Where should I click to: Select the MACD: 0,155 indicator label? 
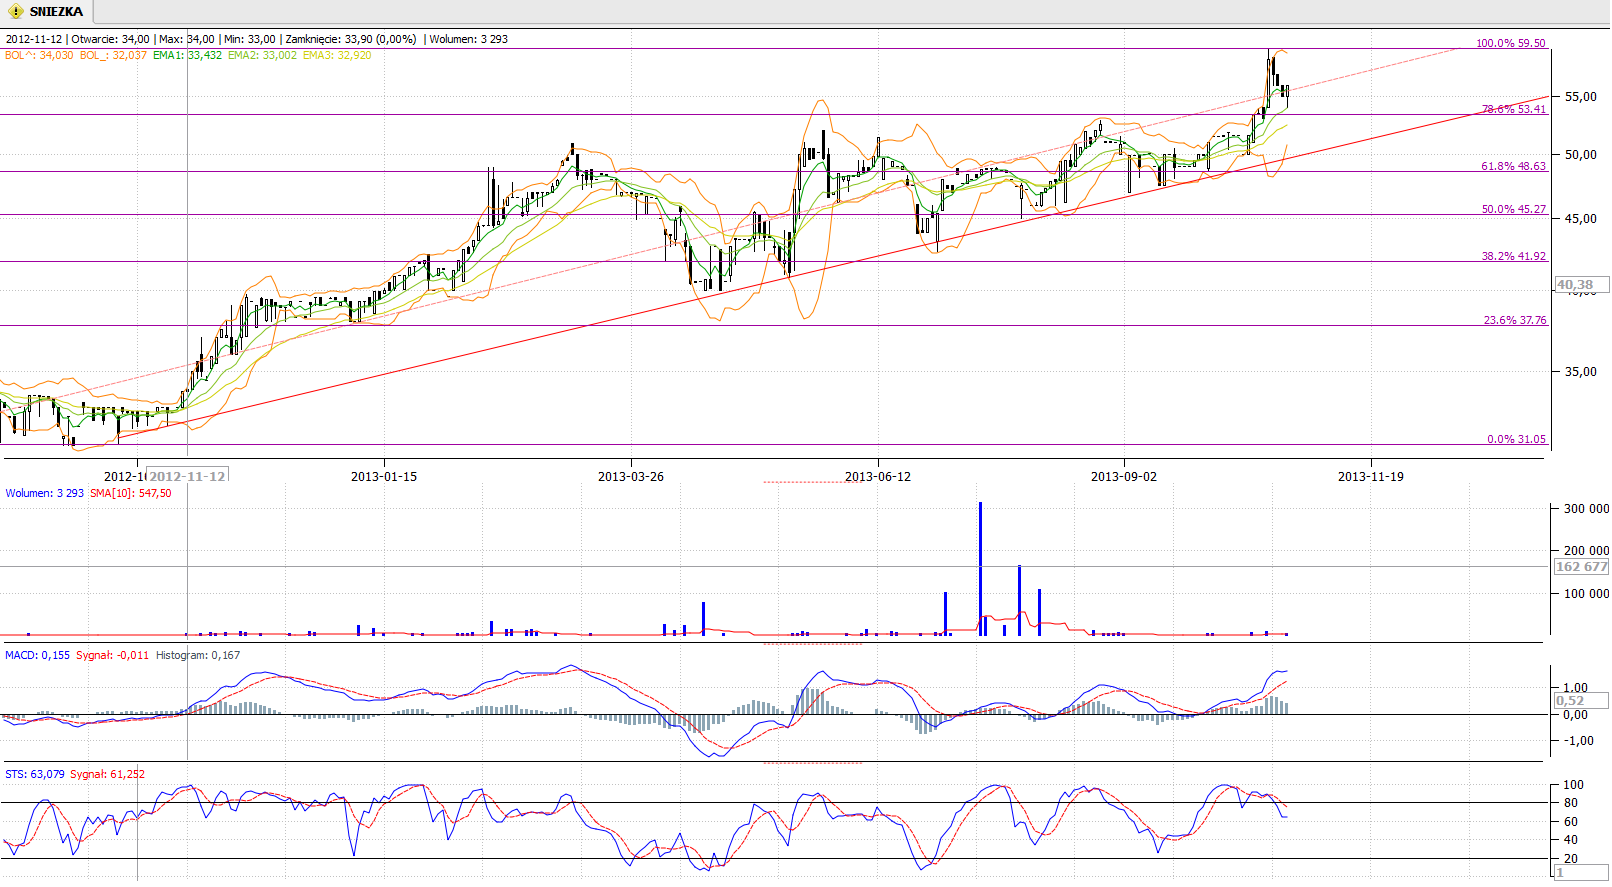point(38,655)
